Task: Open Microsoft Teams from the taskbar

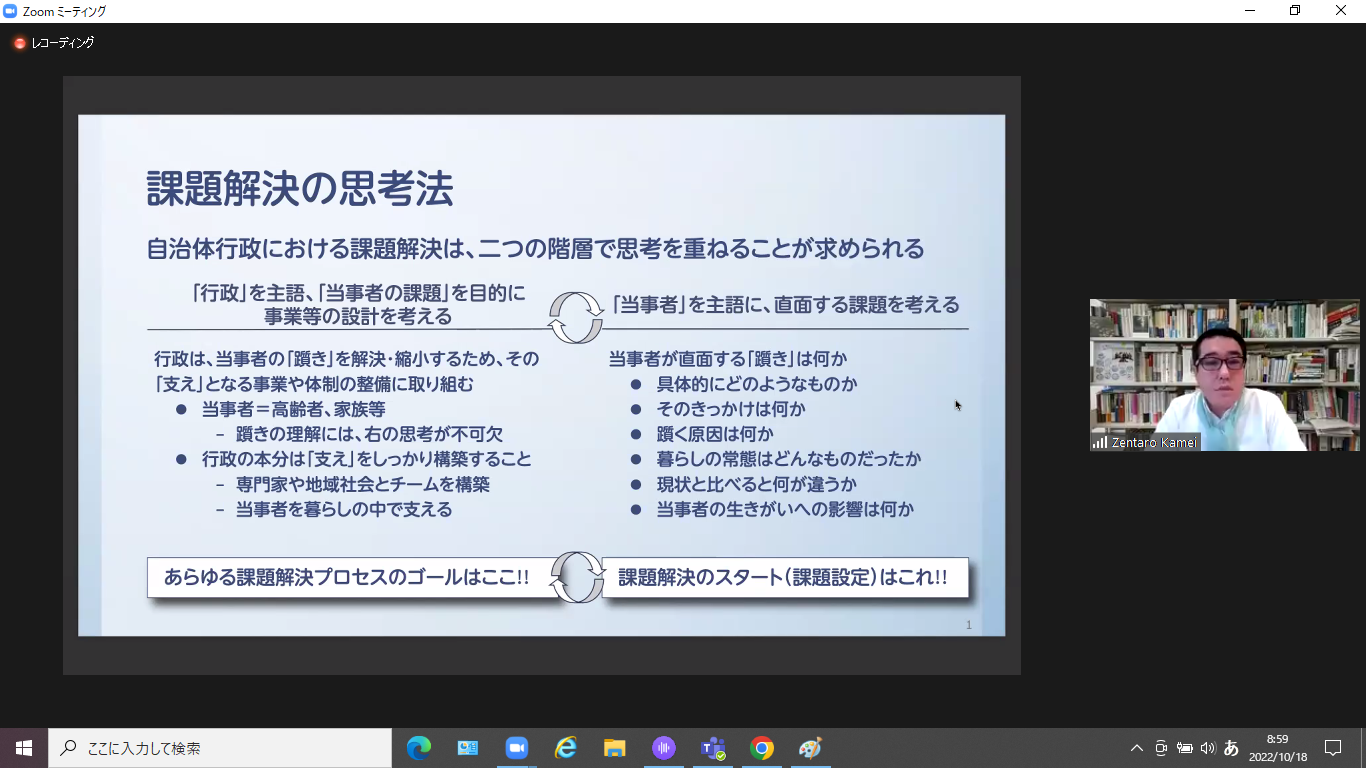Action: [713, 748]
